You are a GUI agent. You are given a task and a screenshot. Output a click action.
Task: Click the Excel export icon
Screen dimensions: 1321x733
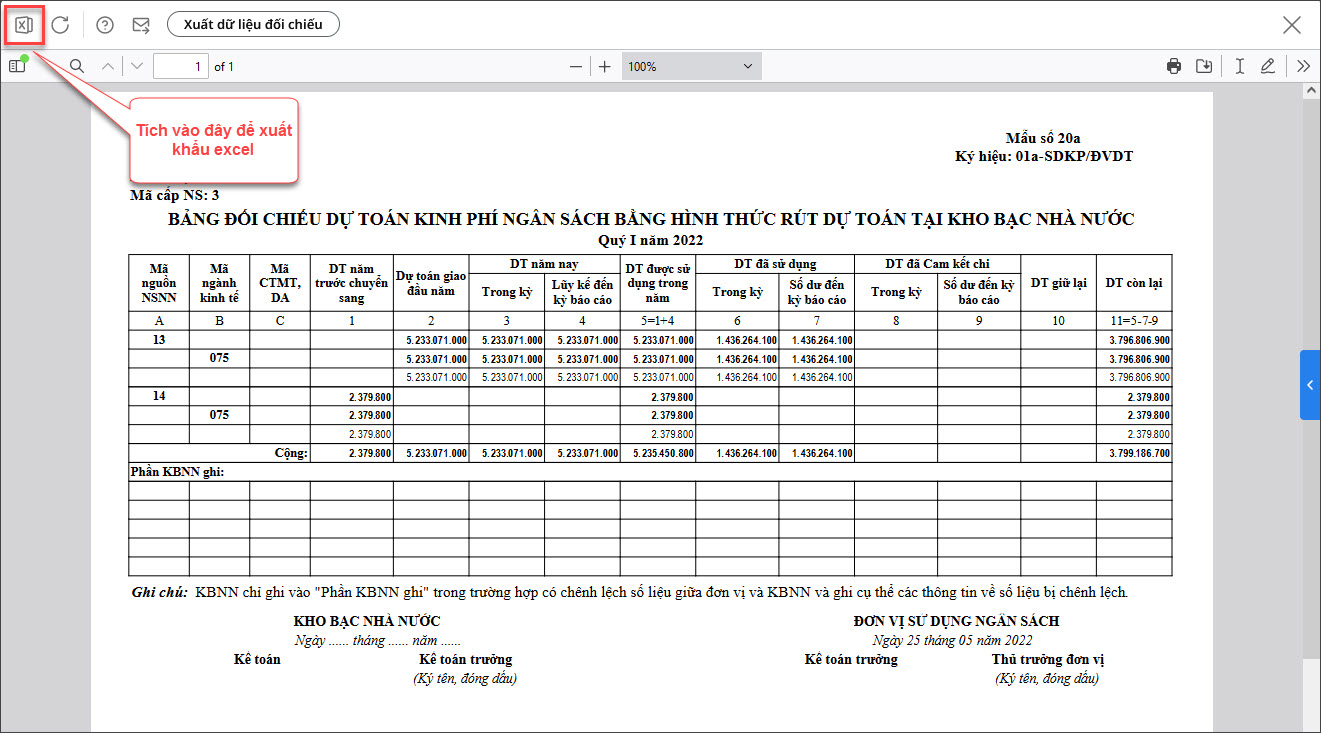[24, 25]
